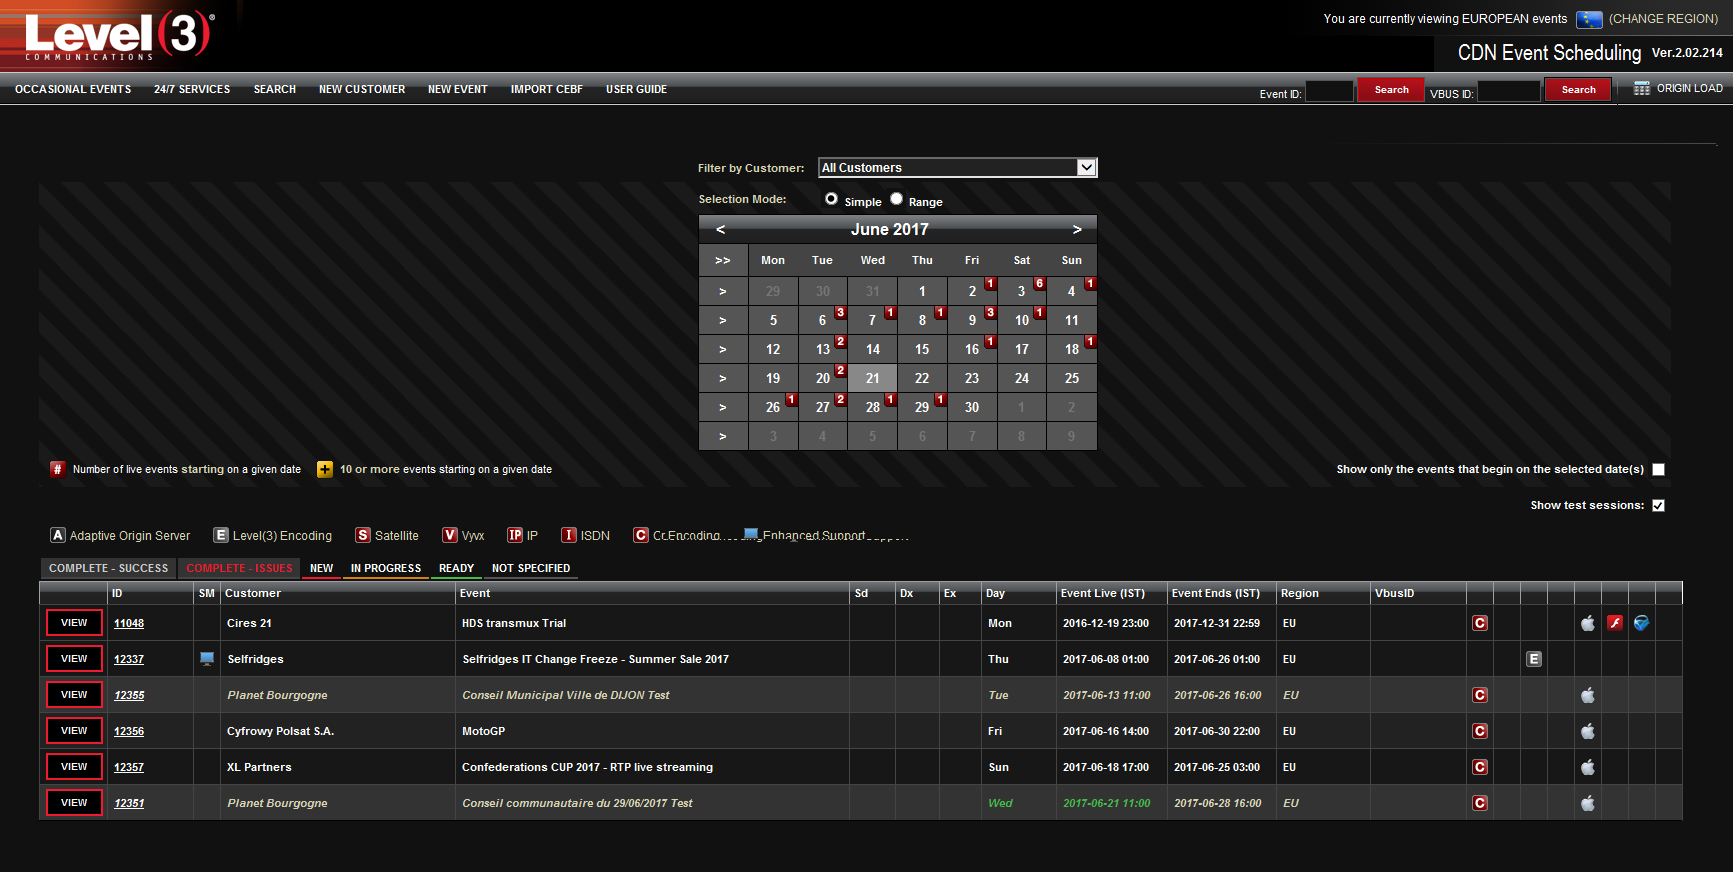Click the Adaptive Origin Server legend icon

tap(58, 535)
